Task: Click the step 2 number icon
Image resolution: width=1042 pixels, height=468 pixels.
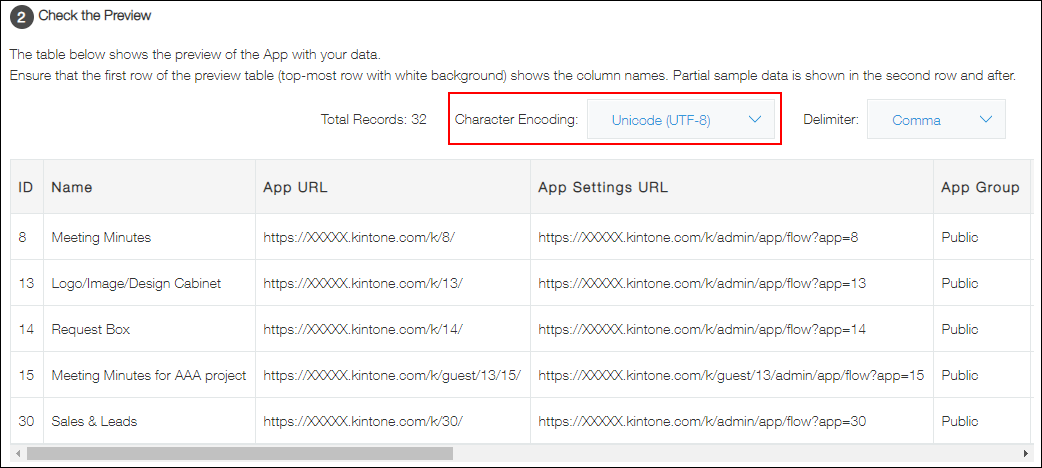Action: coord(21,16)
